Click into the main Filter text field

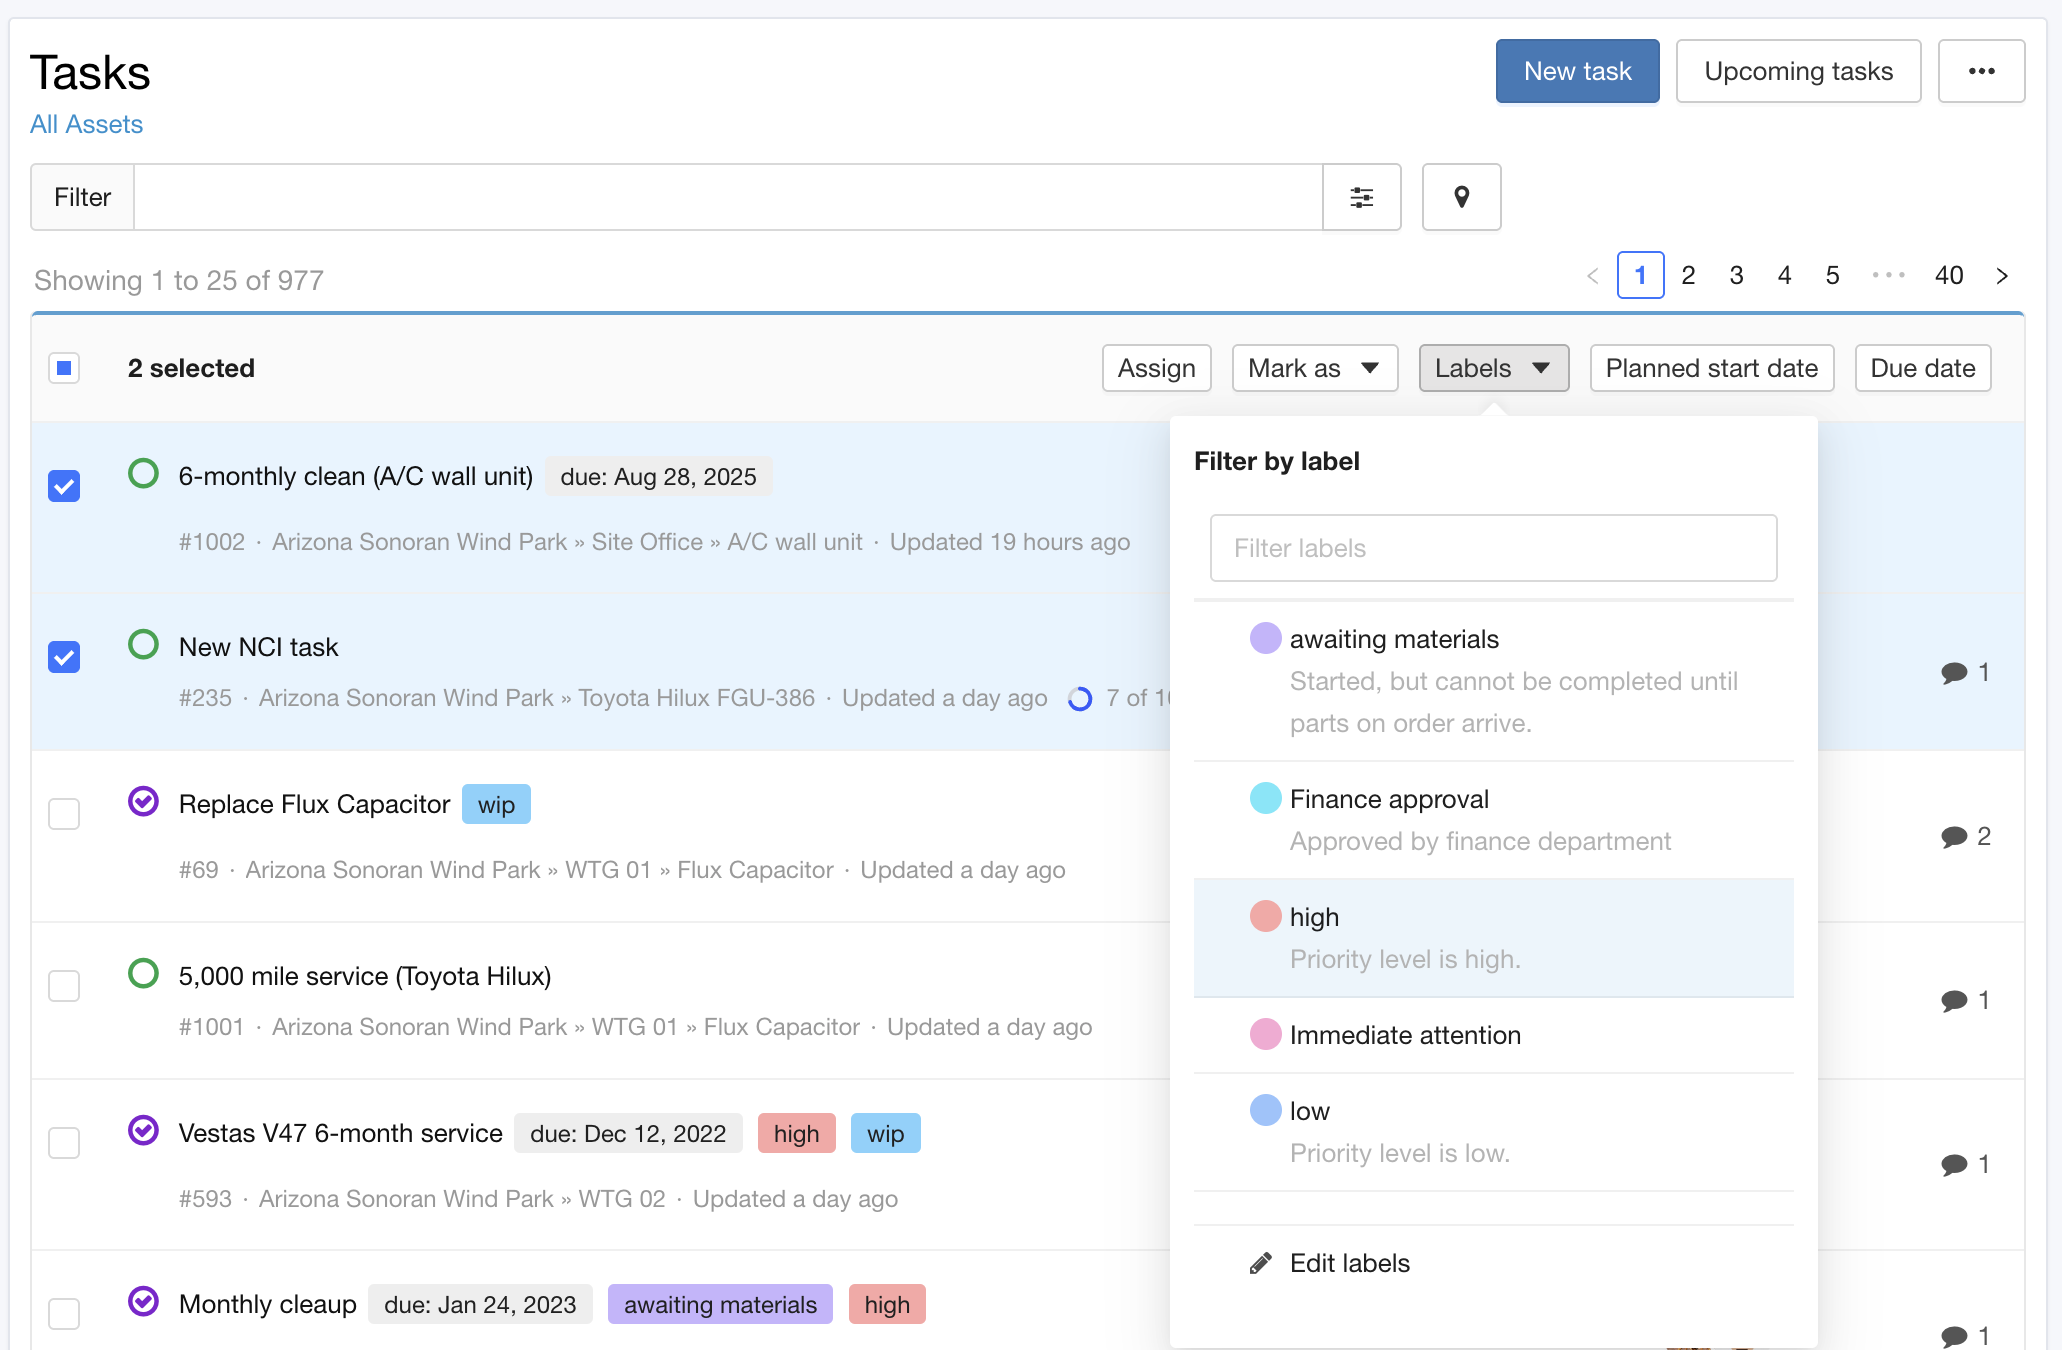coord(728,197)
